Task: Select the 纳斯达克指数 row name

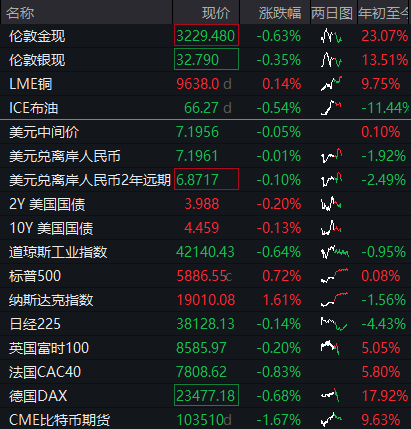Action: pos(51,300)
